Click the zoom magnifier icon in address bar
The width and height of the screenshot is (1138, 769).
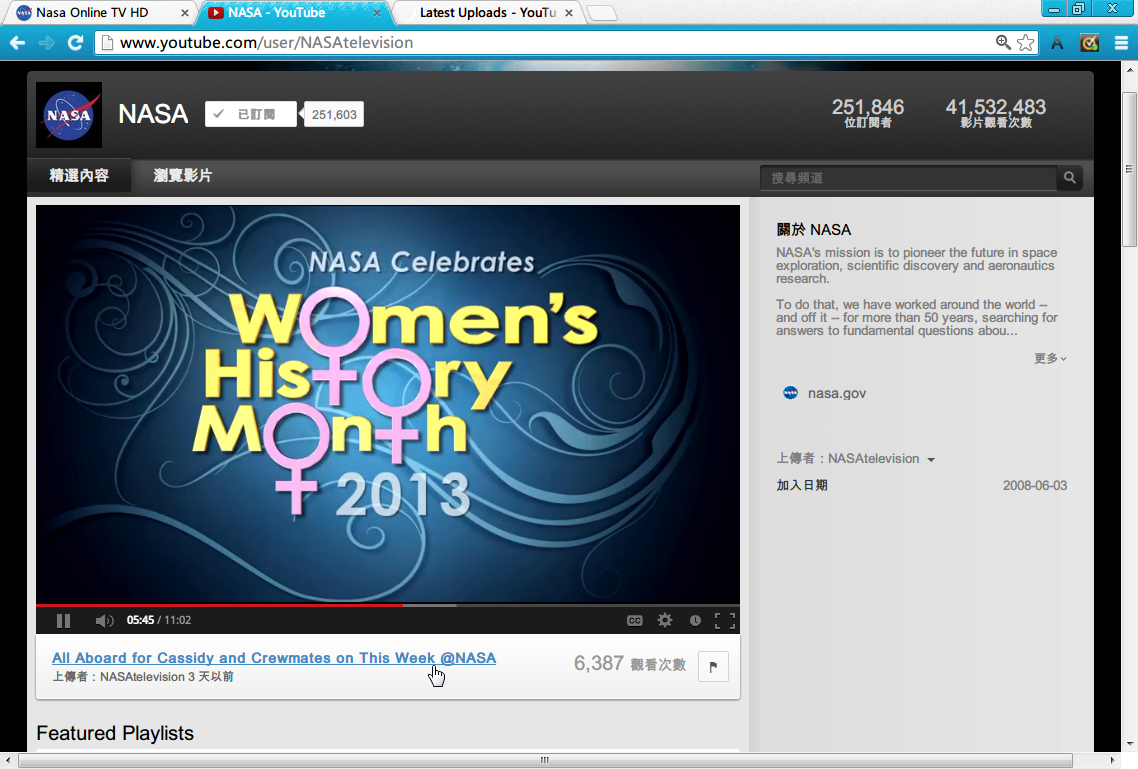[1003, 42]
